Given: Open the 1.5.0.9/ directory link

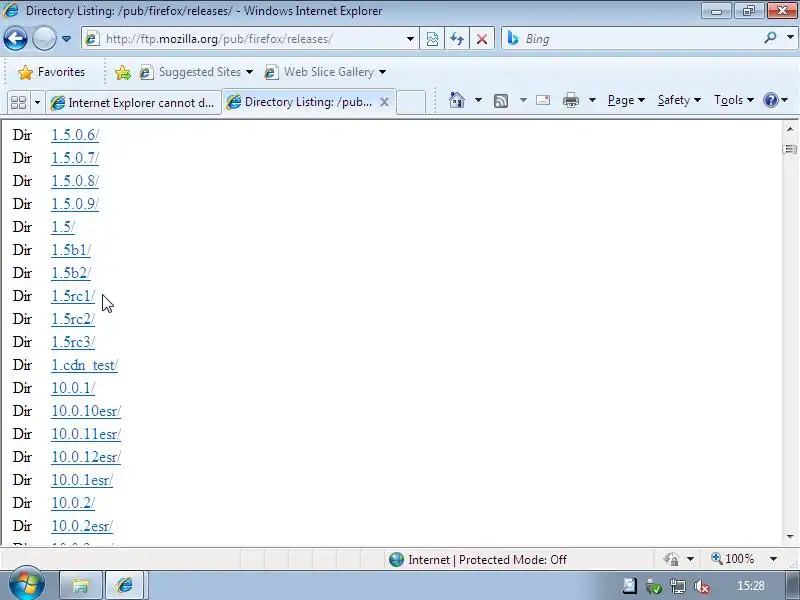Looking at the screenshot, I should click(x=75, y=204).
